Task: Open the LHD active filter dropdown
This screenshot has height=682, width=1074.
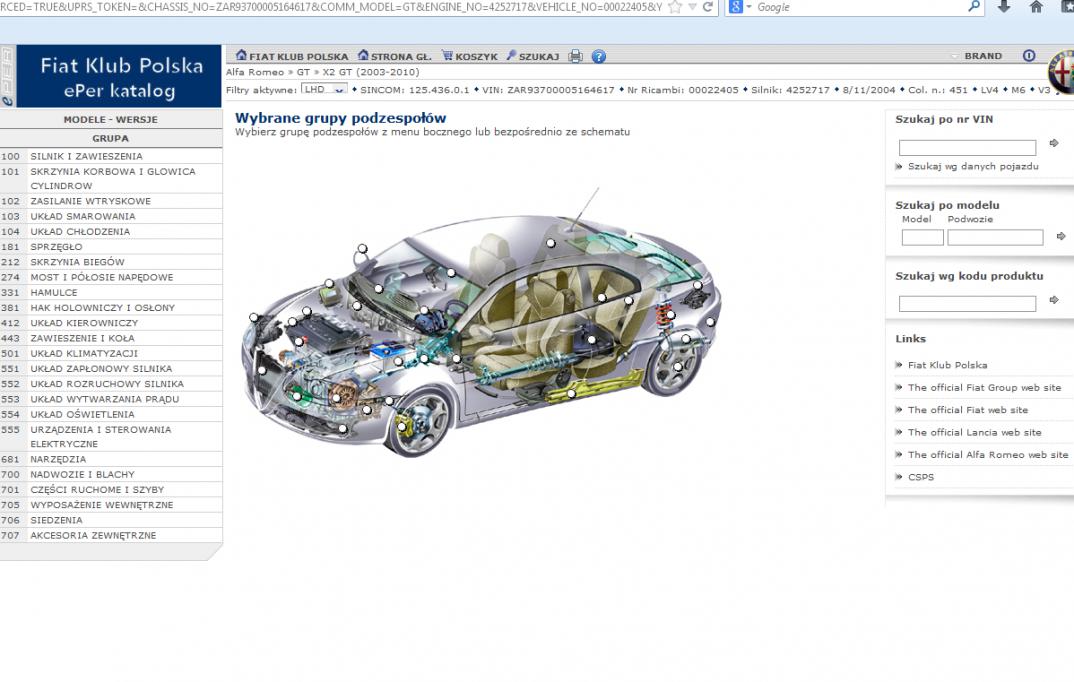Action: pyautogui.click(x=324, y=90)
